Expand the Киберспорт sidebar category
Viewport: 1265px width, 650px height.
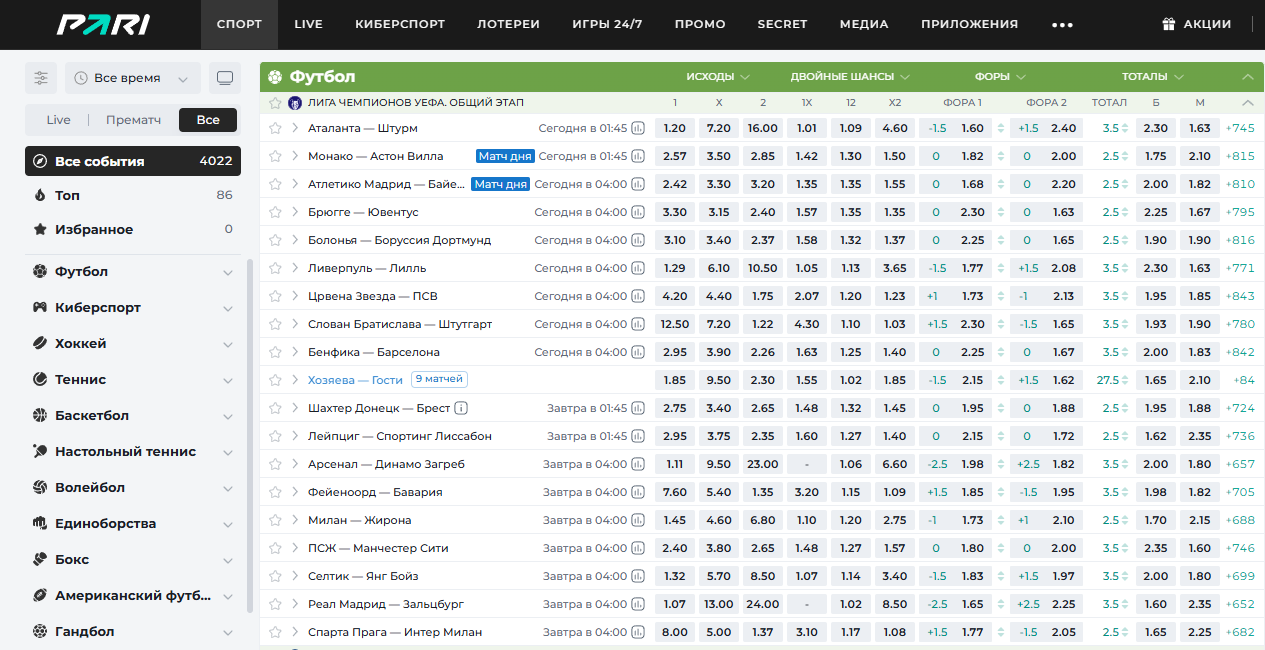[228, 308]
